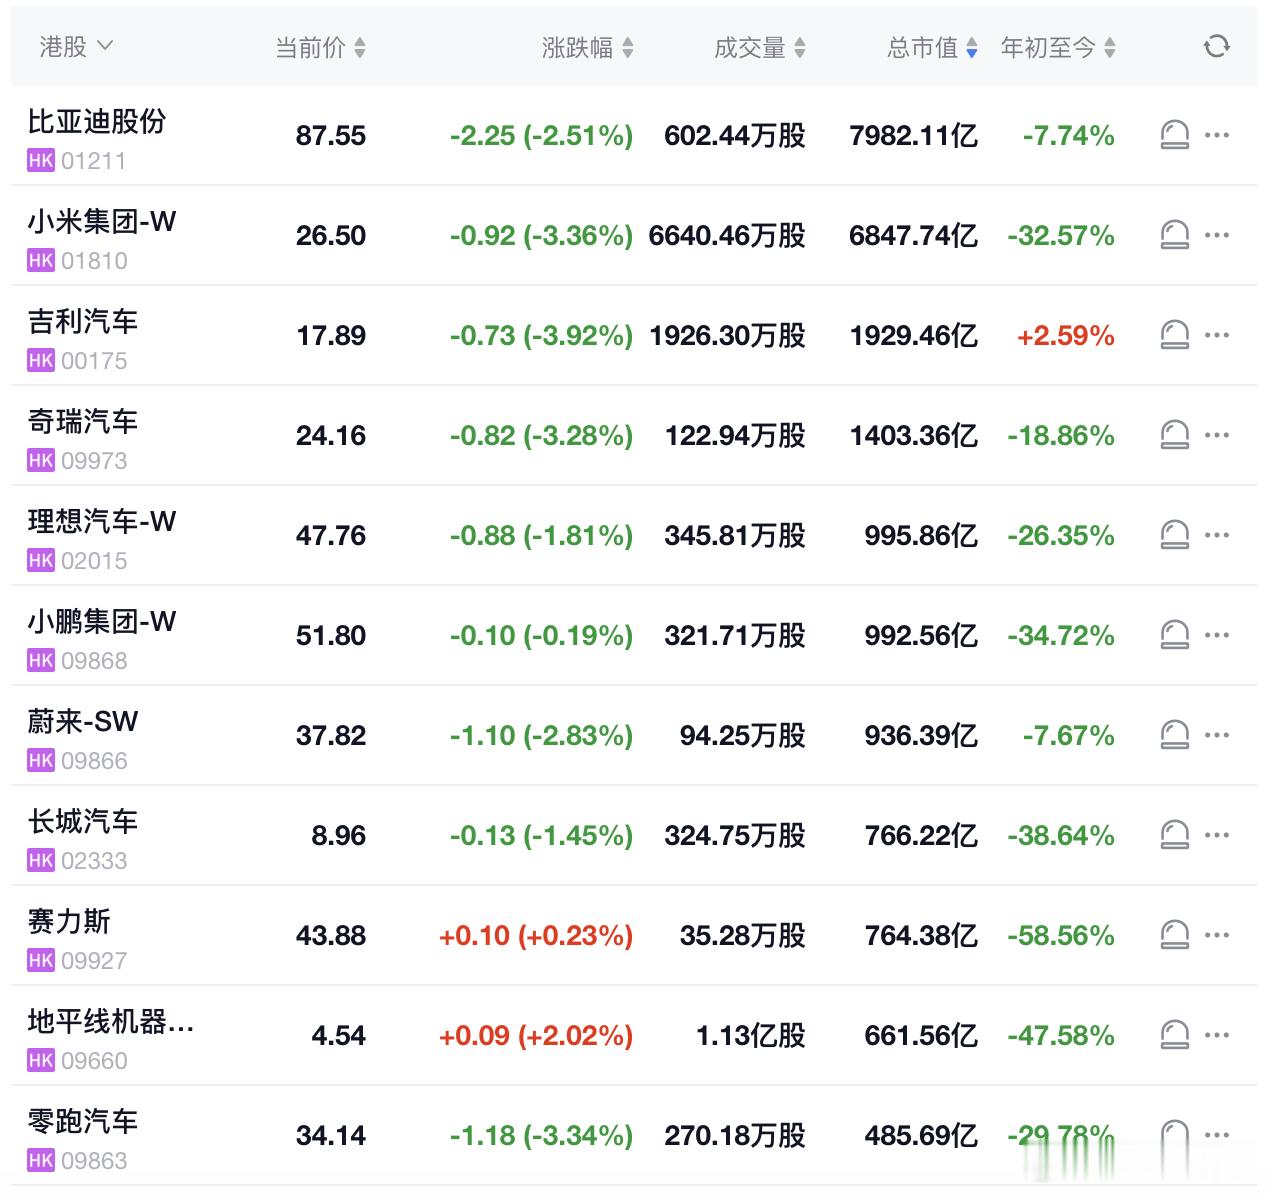Set alert bell for 比亚迪股份
This screenshot has height=1194, width=1268.
click(1174, 135)
